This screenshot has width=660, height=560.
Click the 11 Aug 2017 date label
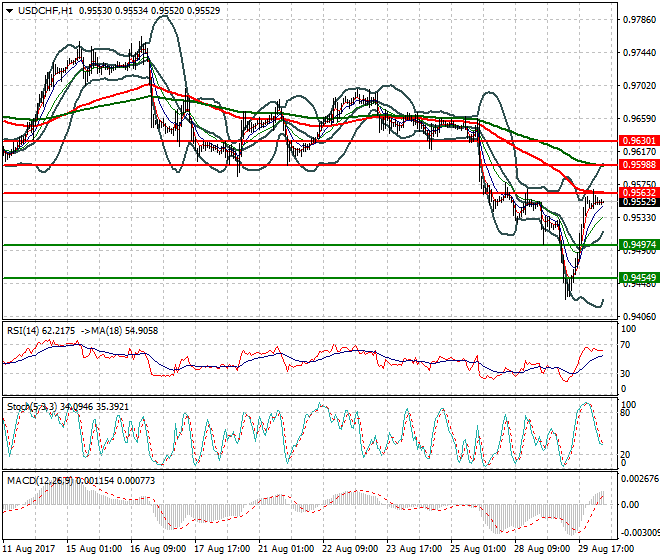click(29, 549)
